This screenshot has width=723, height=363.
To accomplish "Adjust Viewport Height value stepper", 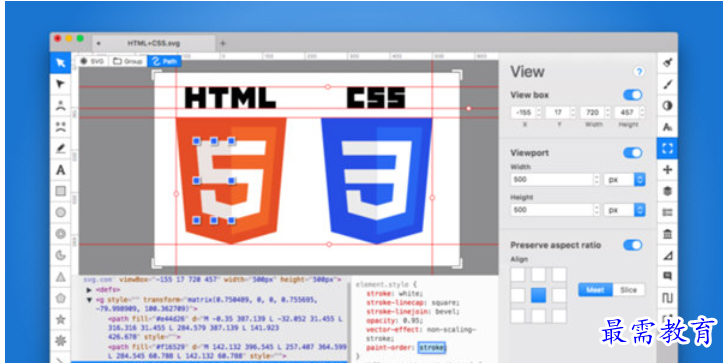I will tap(597, 210).
